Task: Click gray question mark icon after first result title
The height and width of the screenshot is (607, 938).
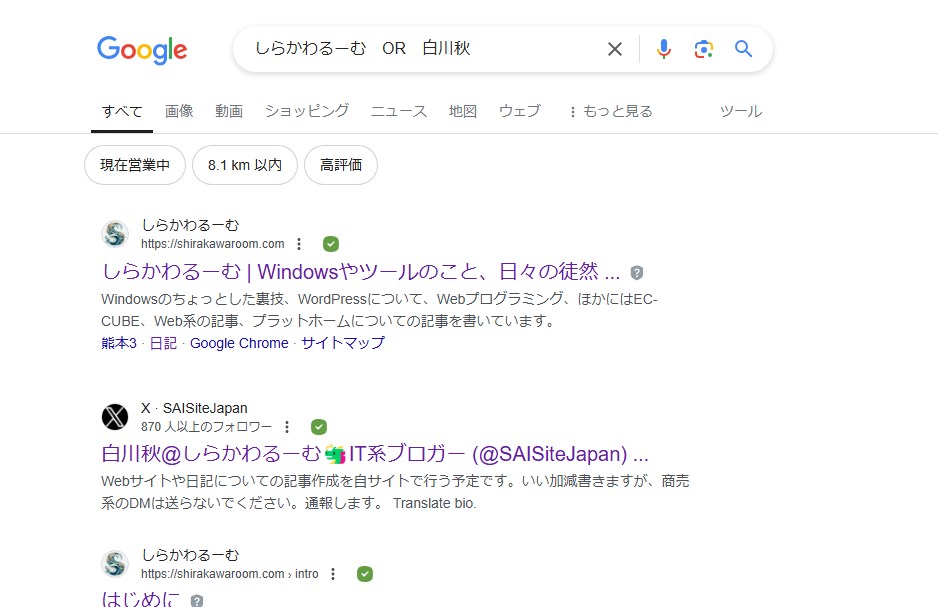Action: click(637, 272)
